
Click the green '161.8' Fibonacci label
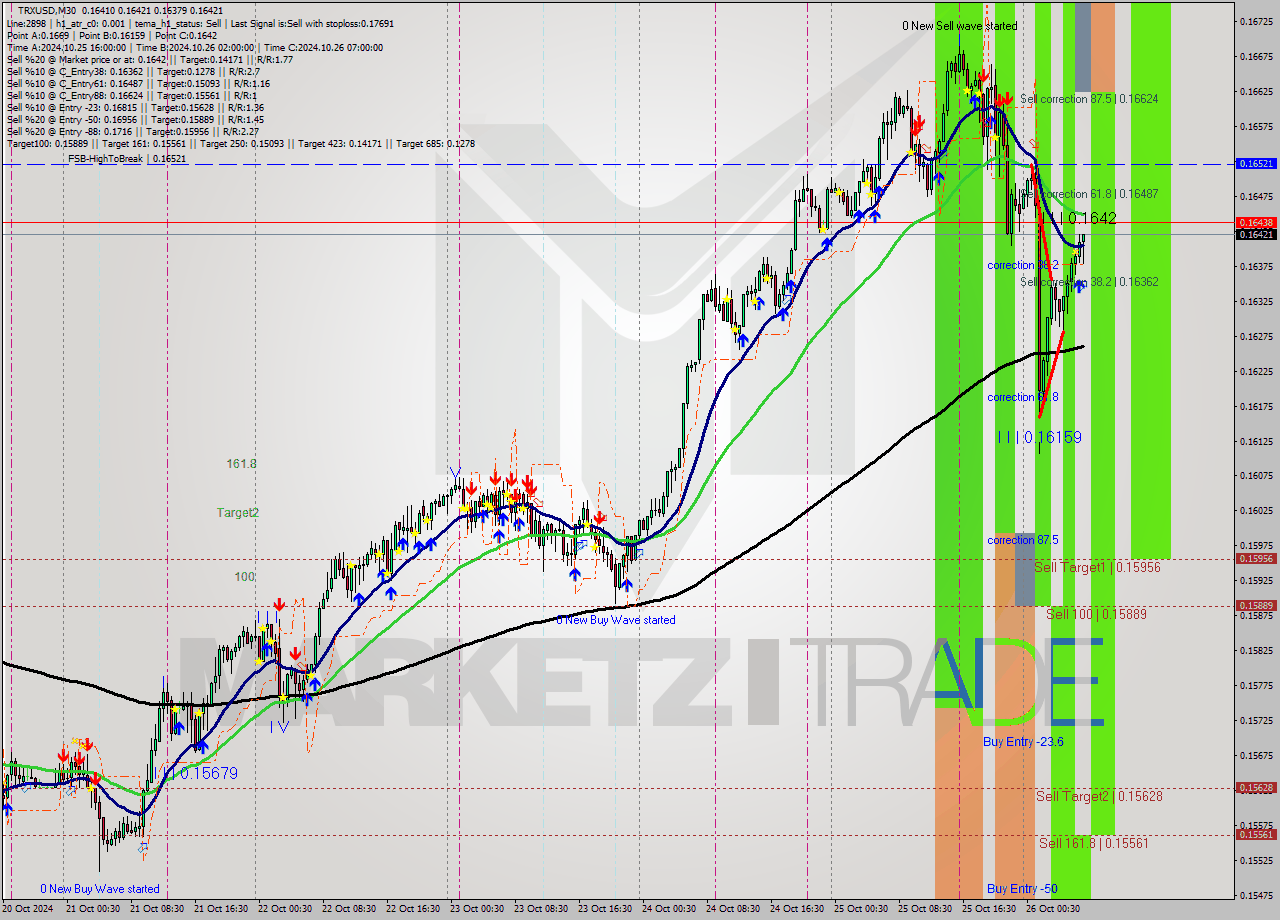[242, 464]
